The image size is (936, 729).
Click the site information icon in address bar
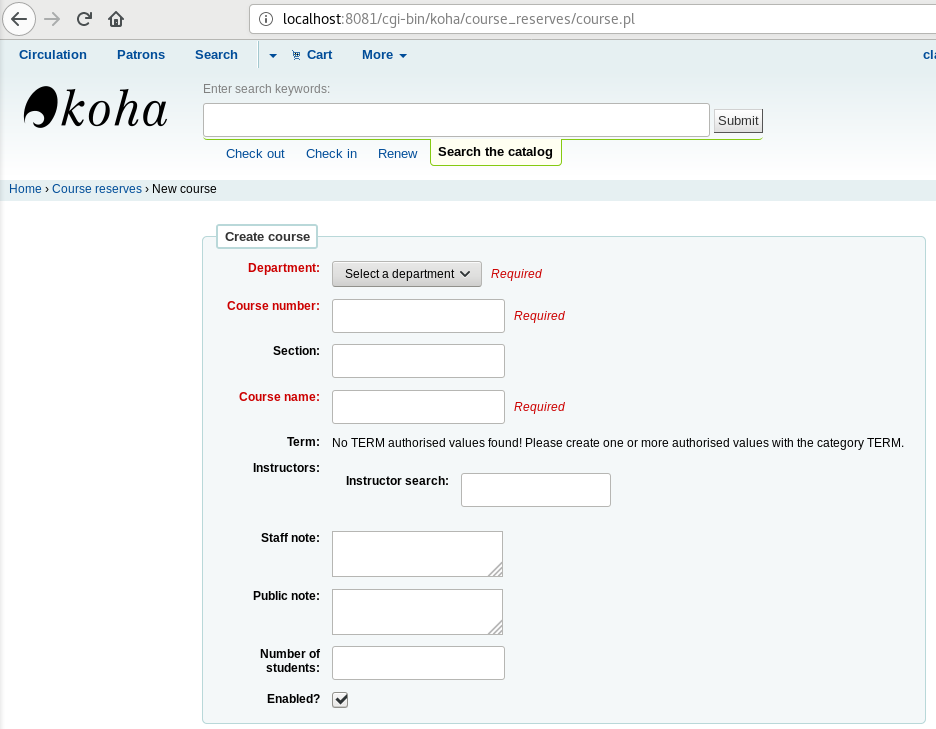[265, 19]
